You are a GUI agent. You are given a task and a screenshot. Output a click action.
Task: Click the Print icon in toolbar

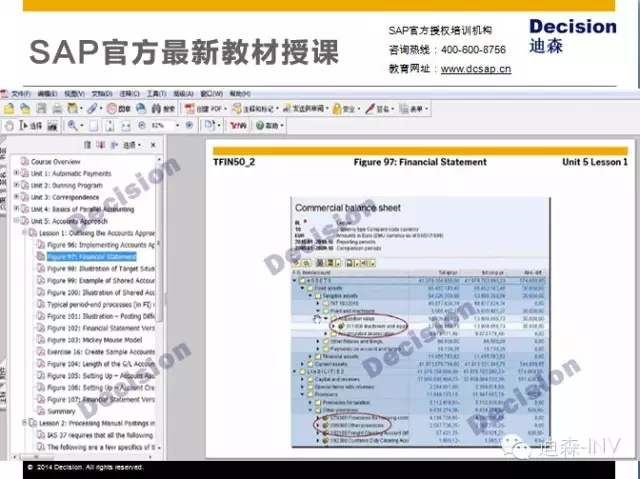click(x=57, y=109)
